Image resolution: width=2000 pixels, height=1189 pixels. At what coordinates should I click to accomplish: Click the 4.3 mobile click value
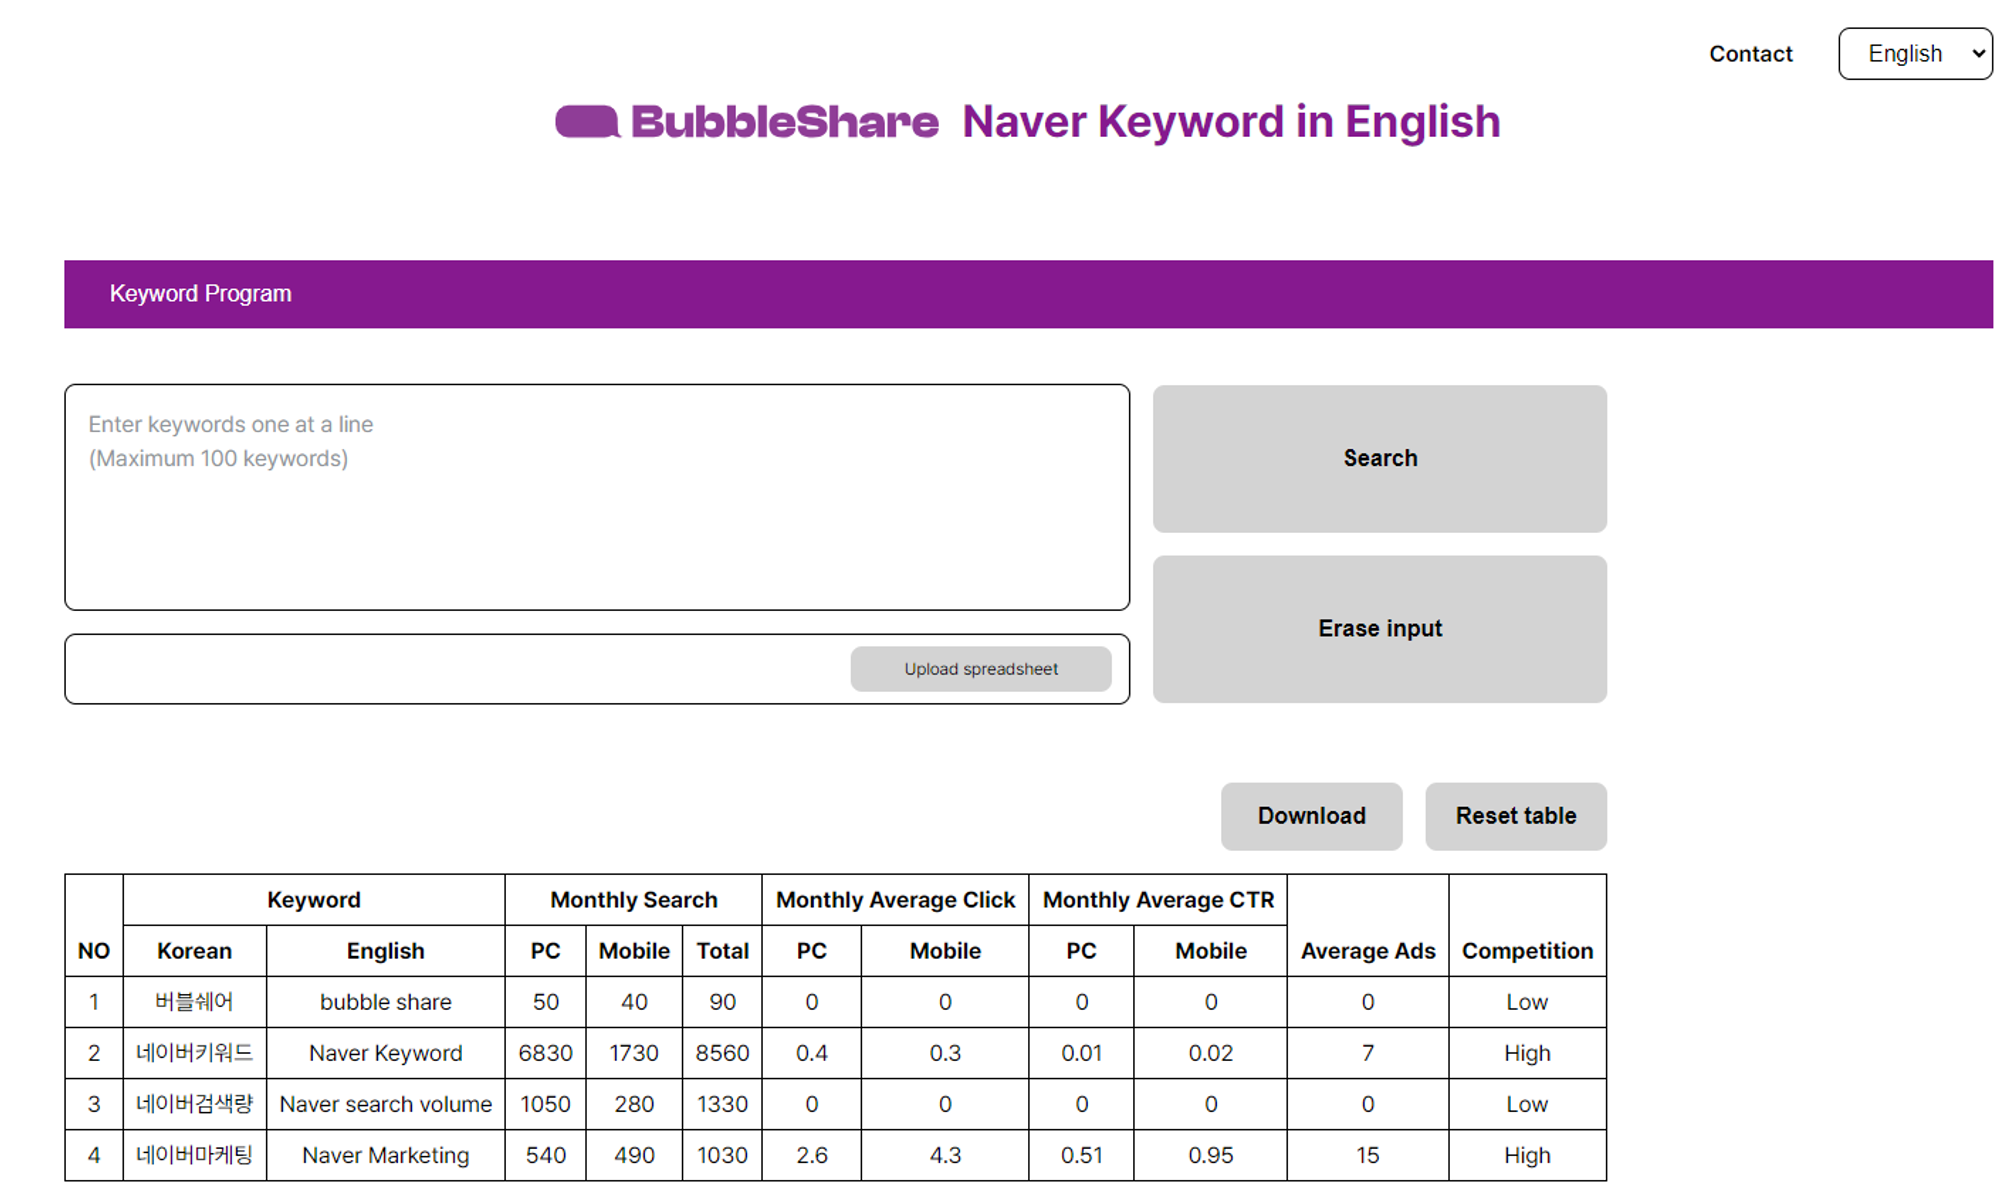(945, 1155)
